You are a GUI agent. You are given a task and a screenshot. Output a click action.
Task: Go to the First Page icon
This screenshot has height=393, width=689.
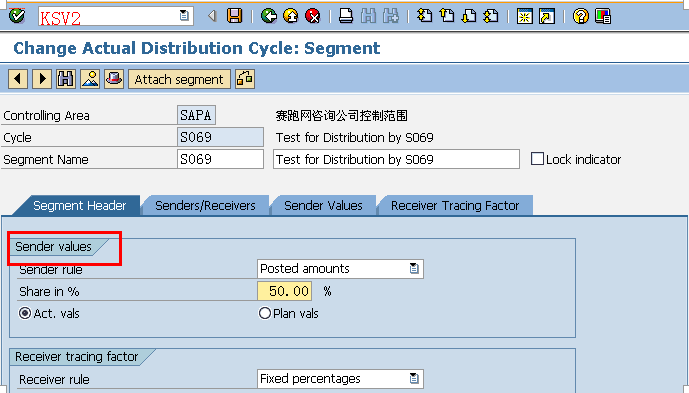[x=424, y=16]
